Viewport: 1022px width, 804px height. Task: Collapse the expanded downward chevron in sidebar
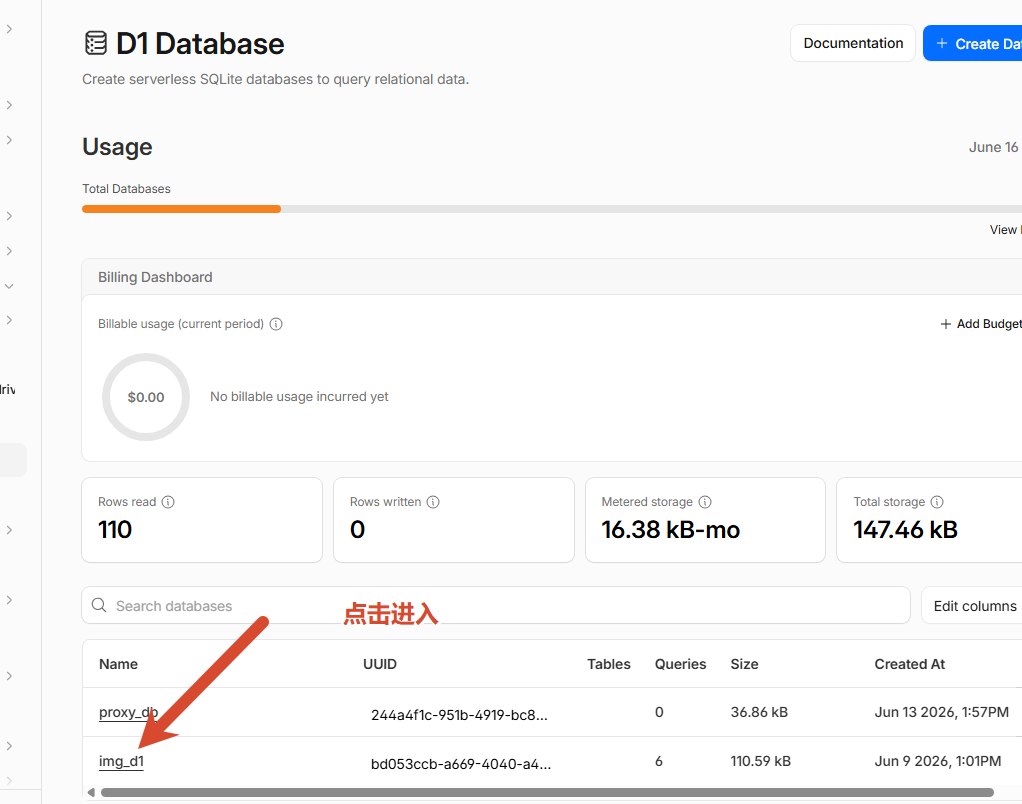click(x=9, y=285)
